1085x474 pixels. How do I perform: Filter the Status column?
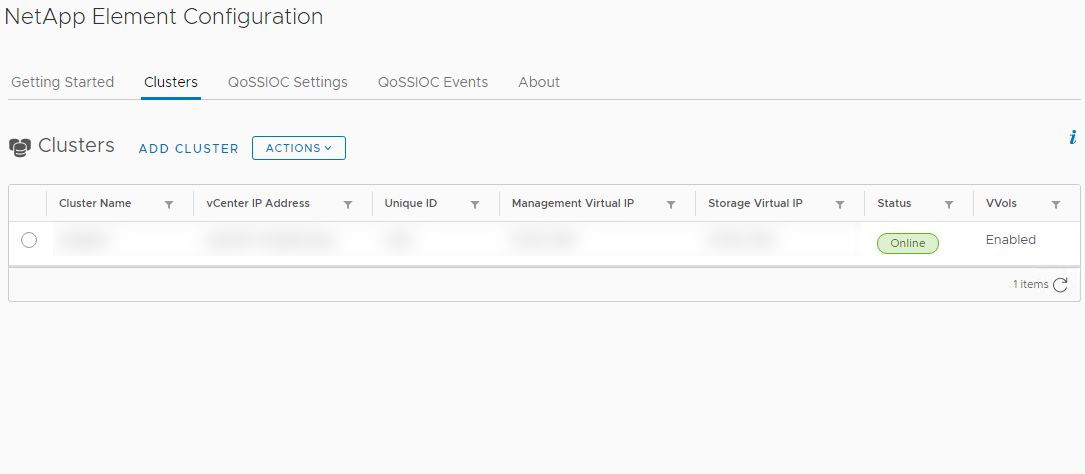click(949, 205)
